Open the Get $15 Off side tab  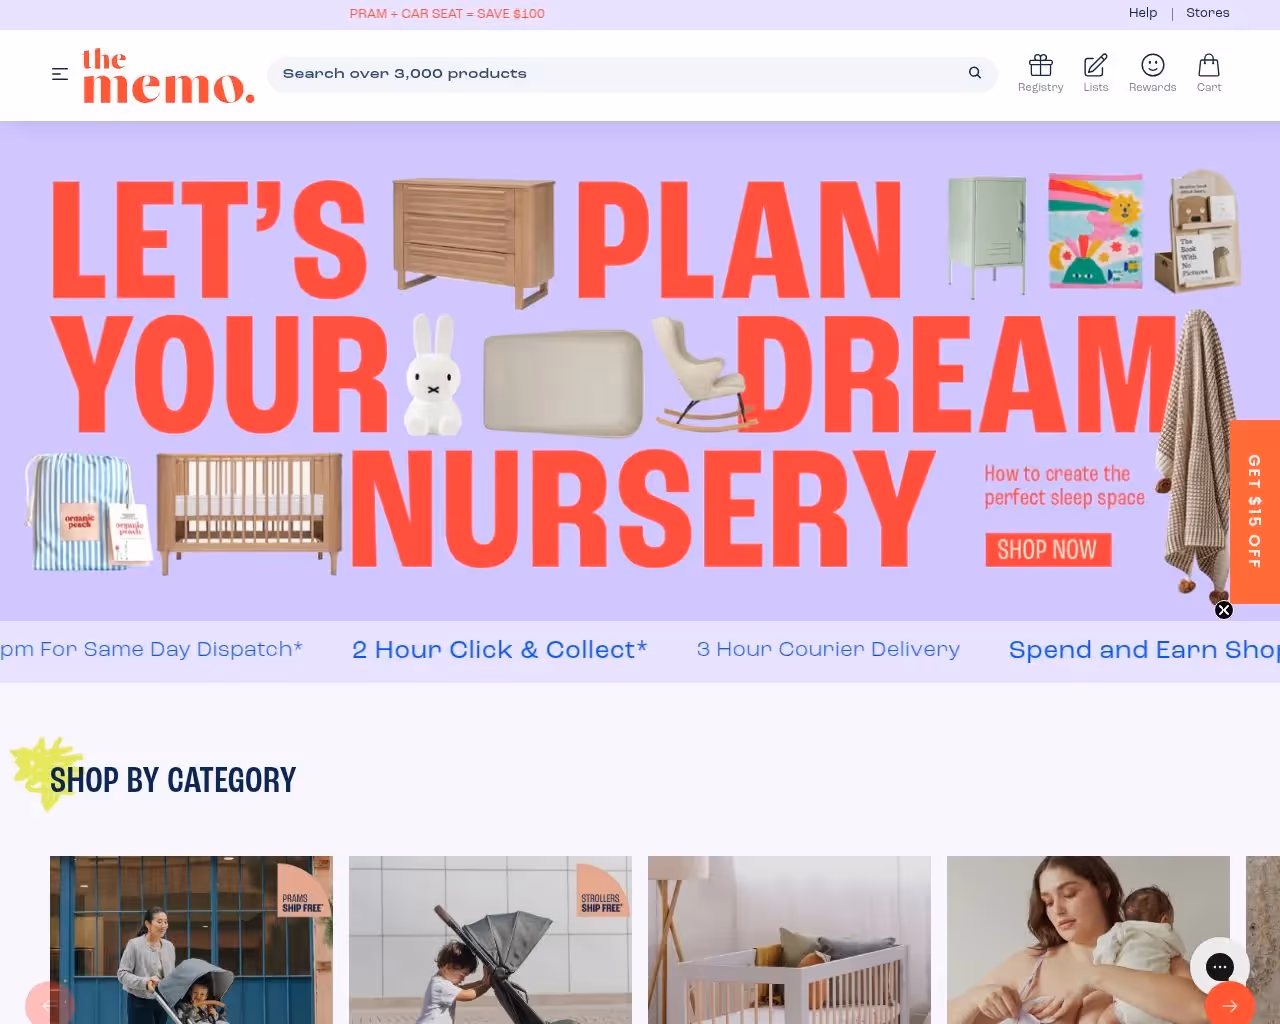tap(1255, 512)
